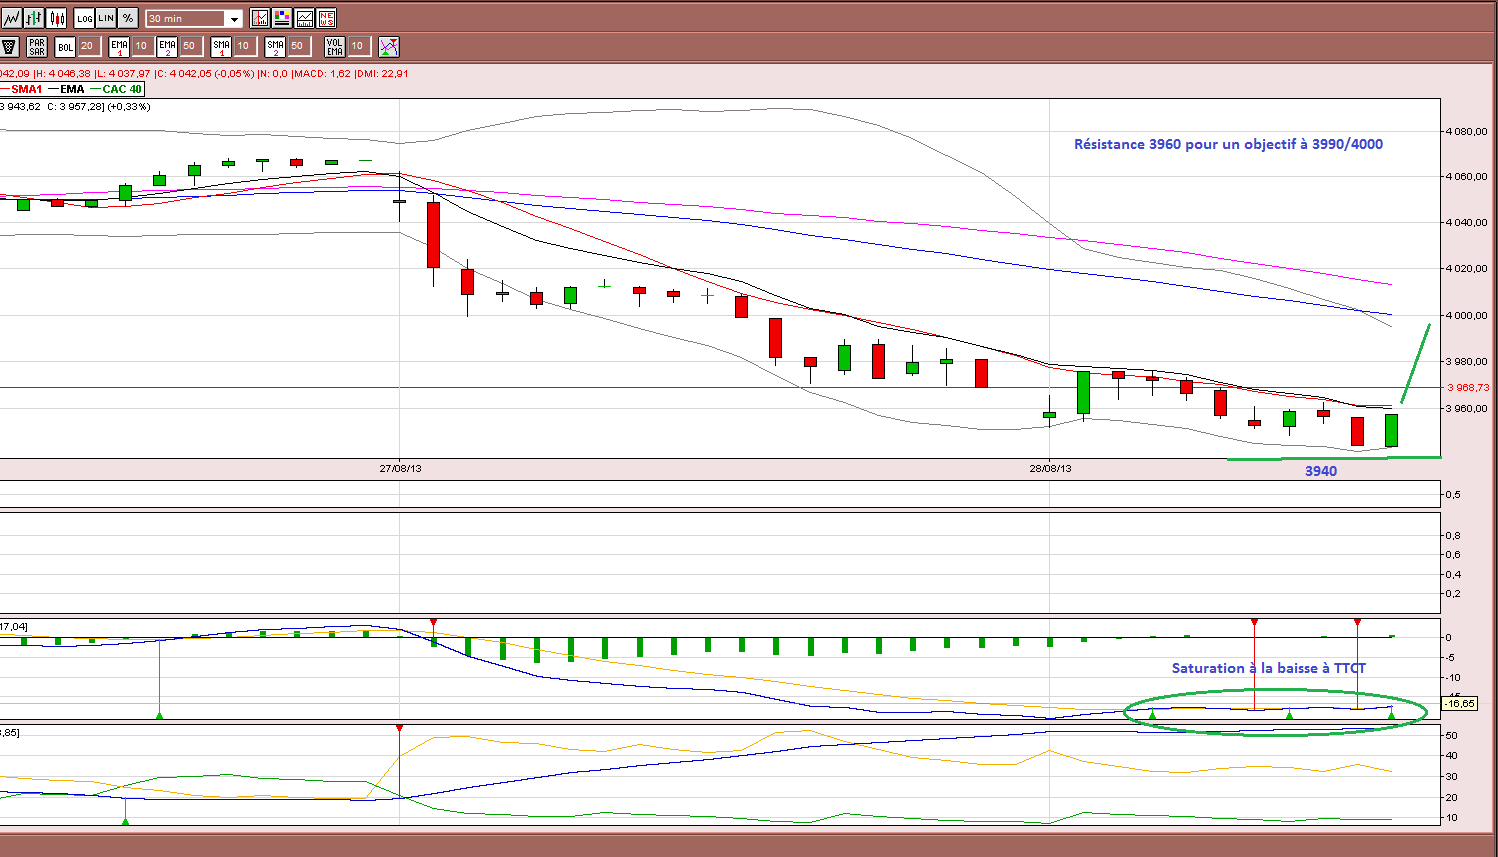Screen dimensions: 1498x857
Task: Toggle the percent scale button
Action: [129, 18]
